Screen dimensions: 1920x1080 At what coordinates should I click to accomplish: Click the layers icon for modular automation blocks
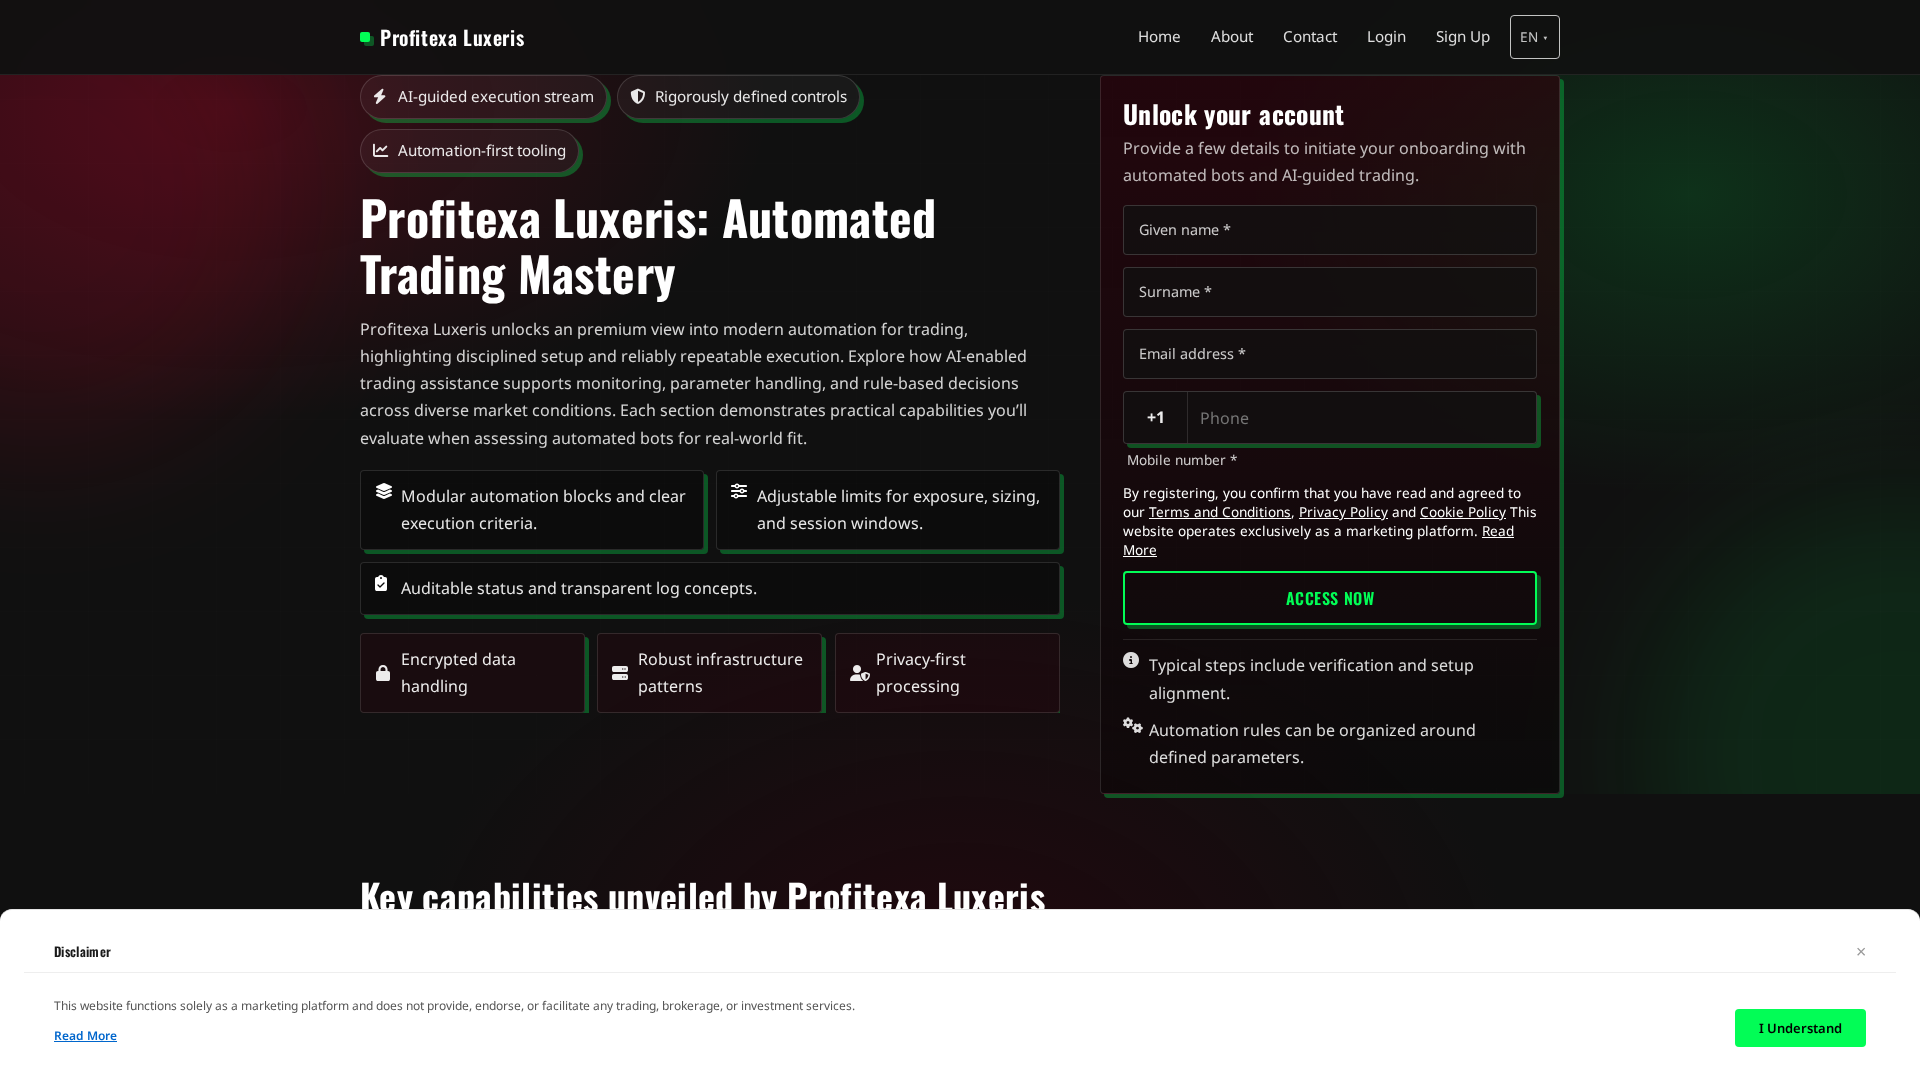[383, 491]
